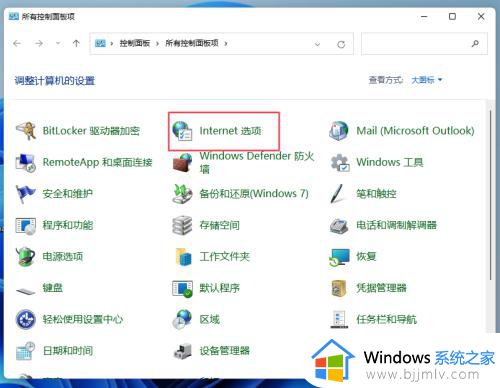The height and width of the screenshot is (388, 500).
Task: Open Internet 选项 text label
Action: 231,131
